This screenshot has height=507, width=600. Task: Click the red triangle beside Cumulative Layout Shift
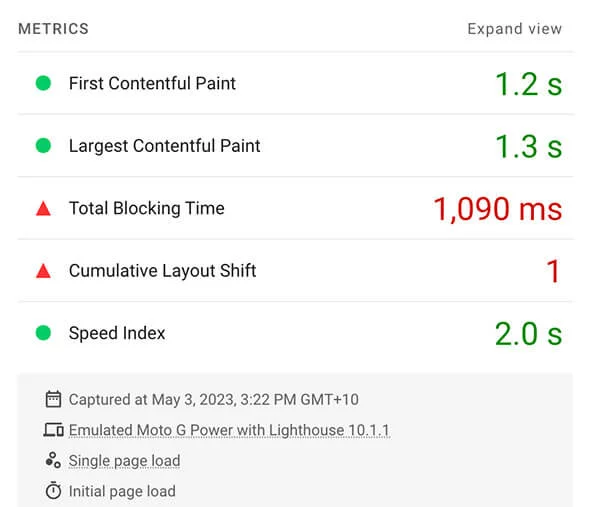(43, 271)
